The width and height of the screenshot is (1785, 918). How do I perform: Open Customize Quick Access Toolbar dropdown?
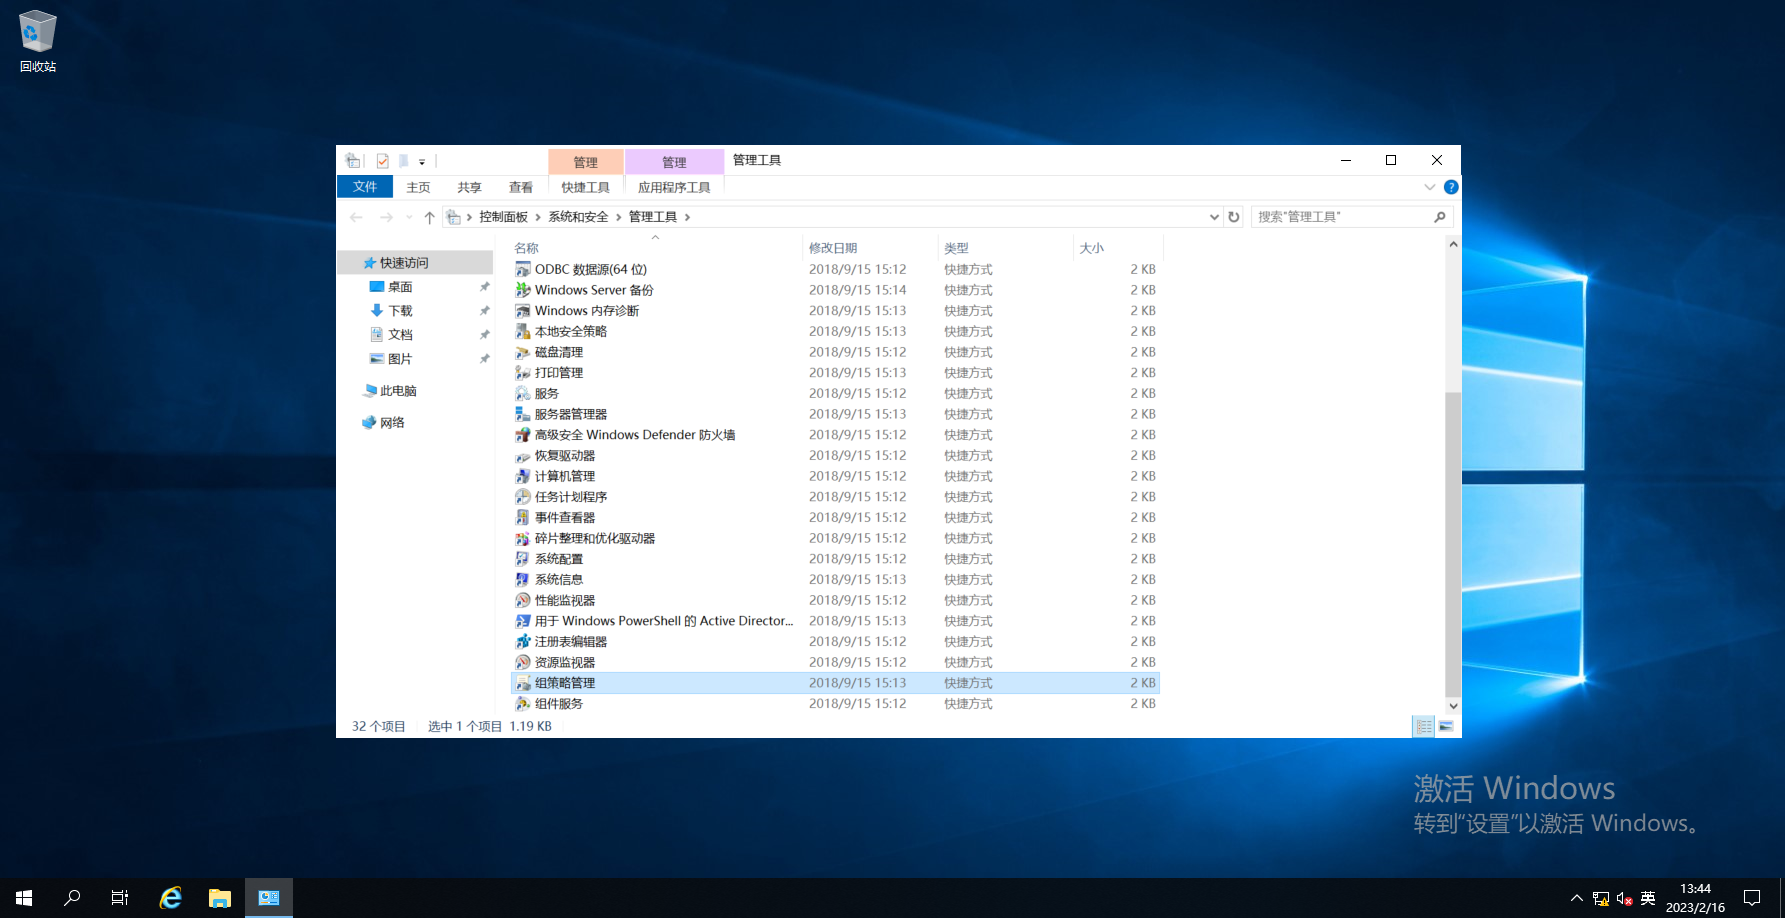422,161
